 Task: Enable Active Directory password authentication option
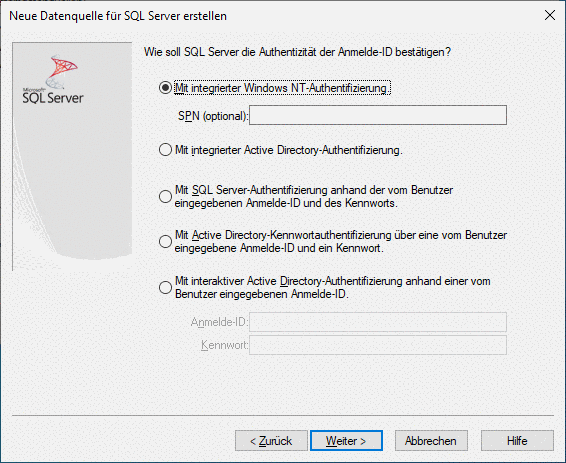click(x=165, y=241)
